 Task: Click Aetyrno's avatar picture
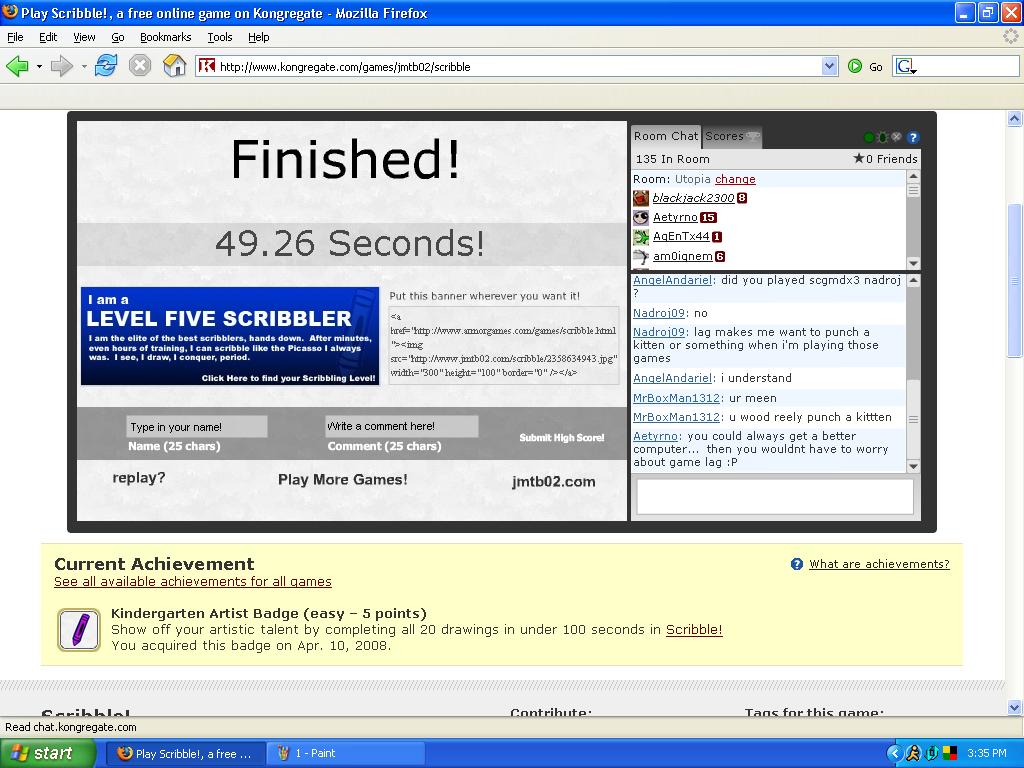point(641,217)
